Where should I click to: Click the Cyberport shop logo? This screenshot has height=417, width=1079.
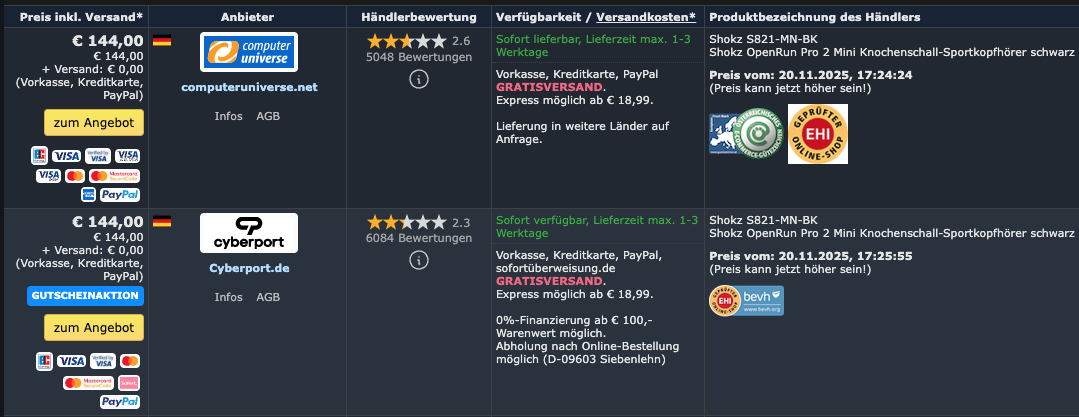(x=249, y=233)
